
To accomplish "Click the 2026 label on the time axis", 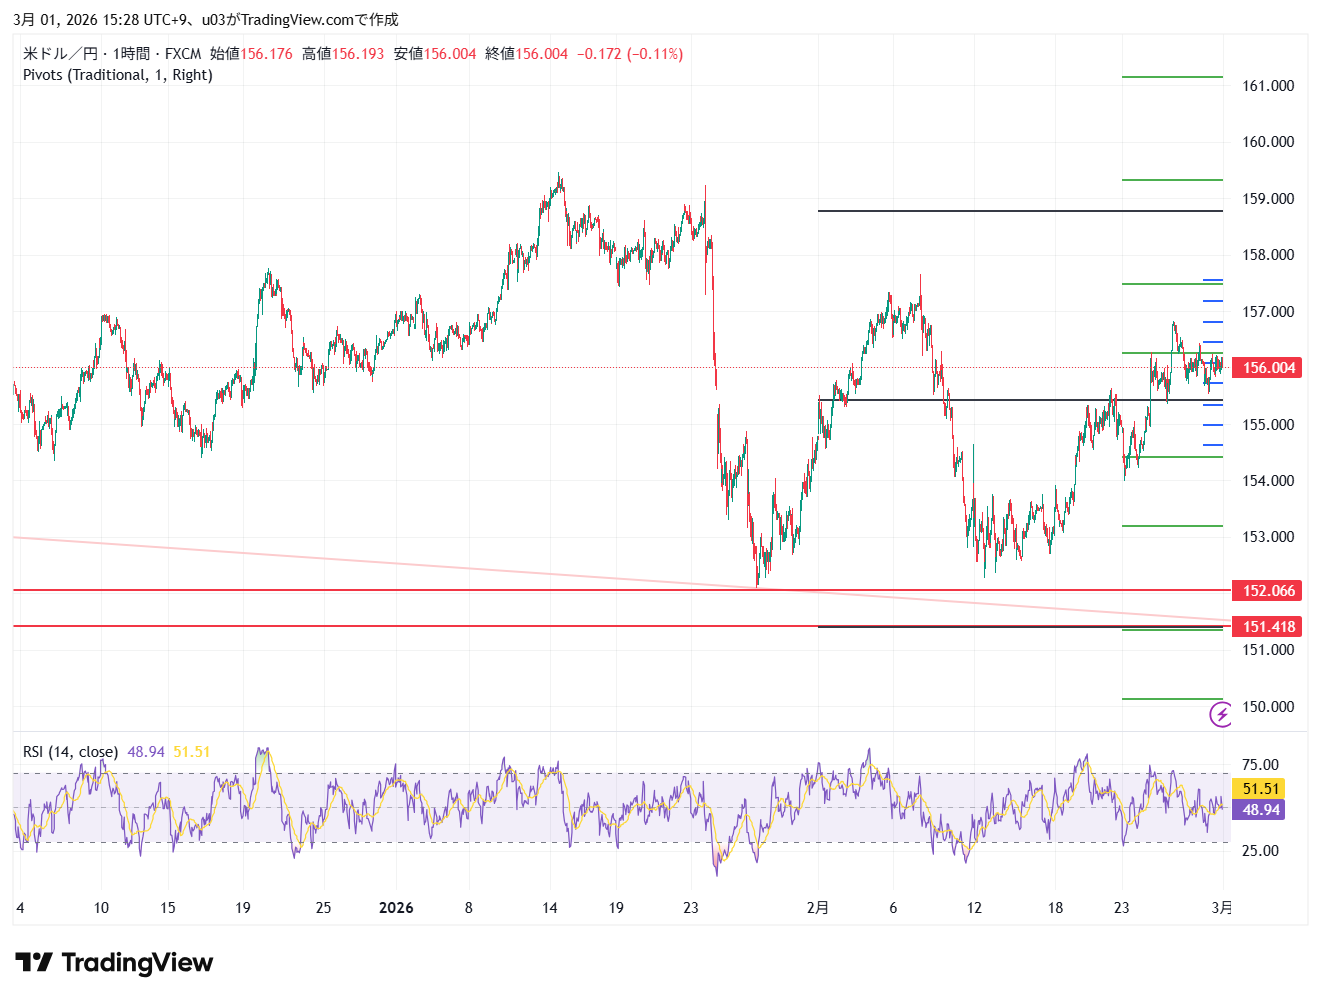I will [x=396, y=908].
